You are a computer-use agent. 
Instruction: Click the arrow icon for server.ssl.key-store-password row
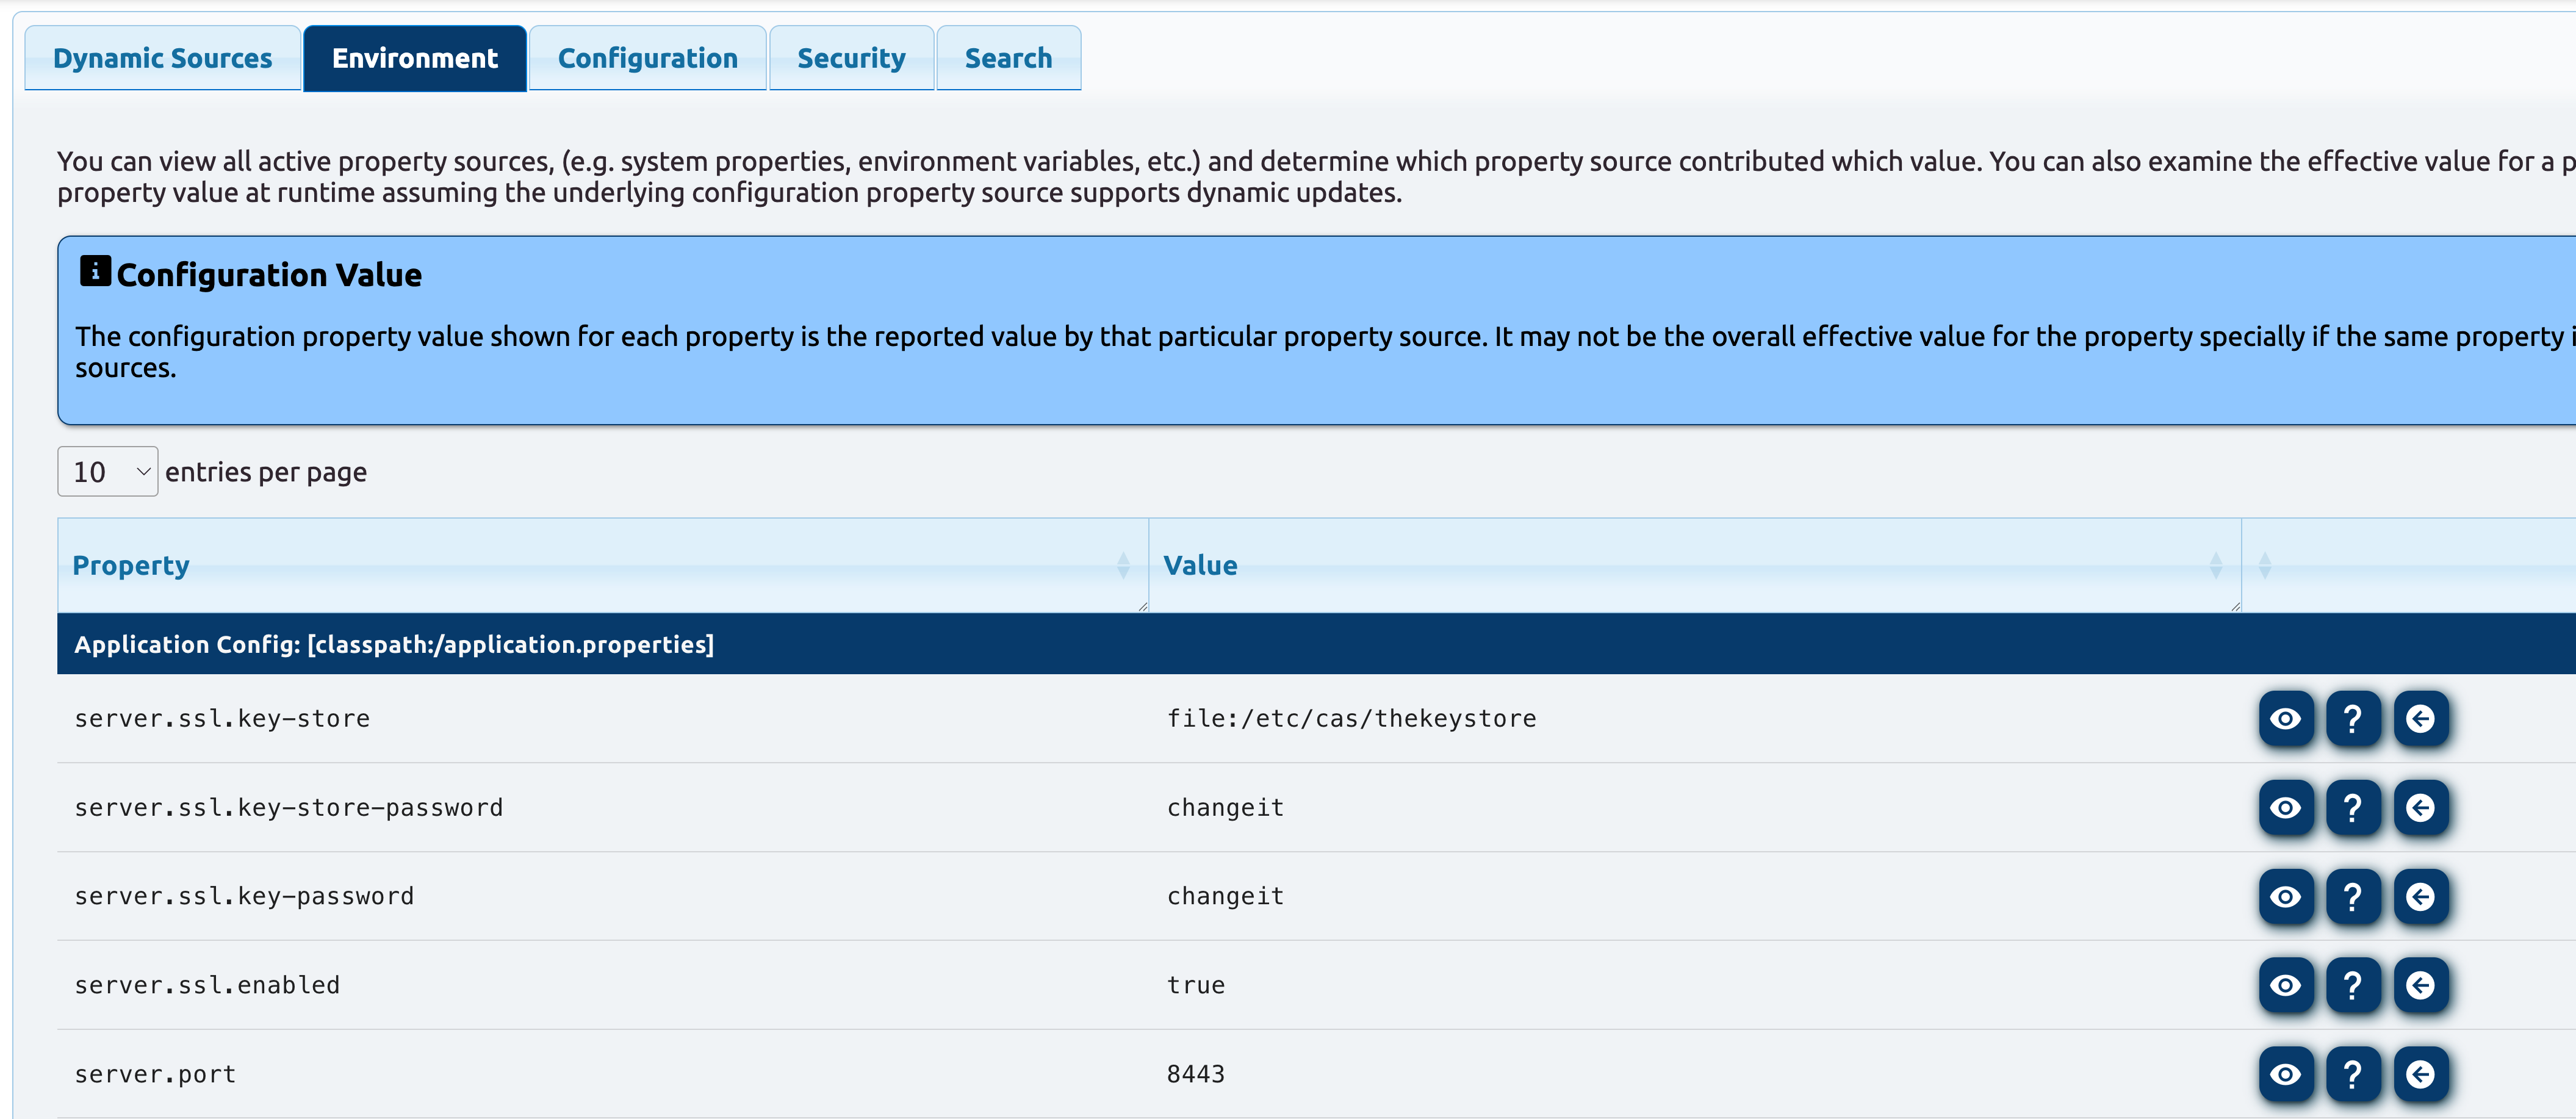pyautogui.click(x=2420, y=807)
